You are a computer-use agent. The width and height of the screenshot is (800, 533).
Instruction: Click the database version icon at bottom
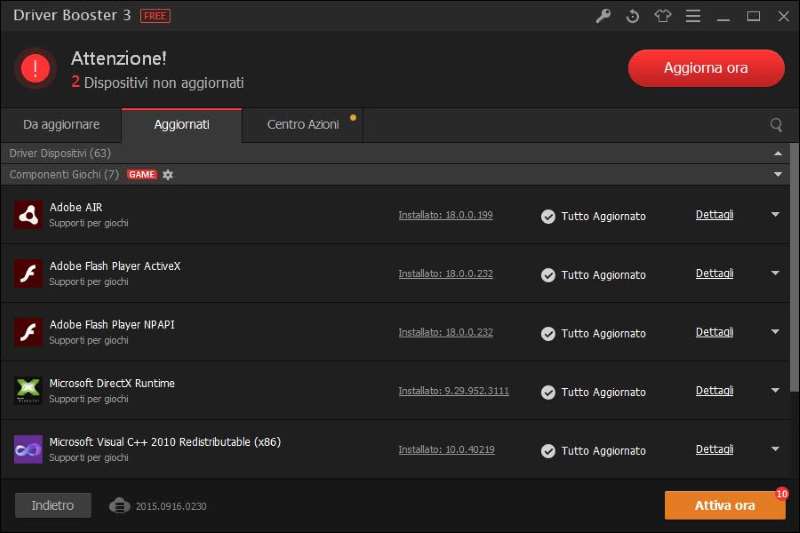point(119,505)
